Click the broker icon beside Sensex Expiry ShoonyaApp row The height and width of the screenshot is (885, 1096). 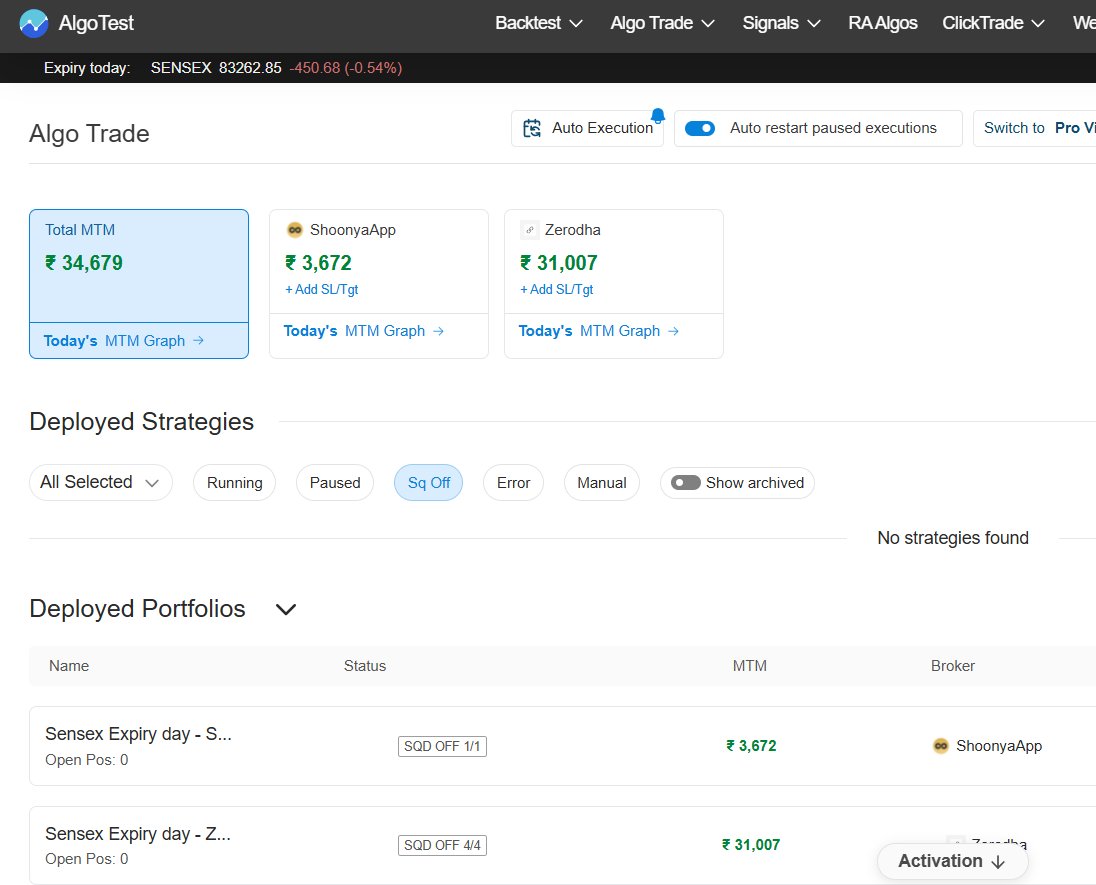point(940,745)
